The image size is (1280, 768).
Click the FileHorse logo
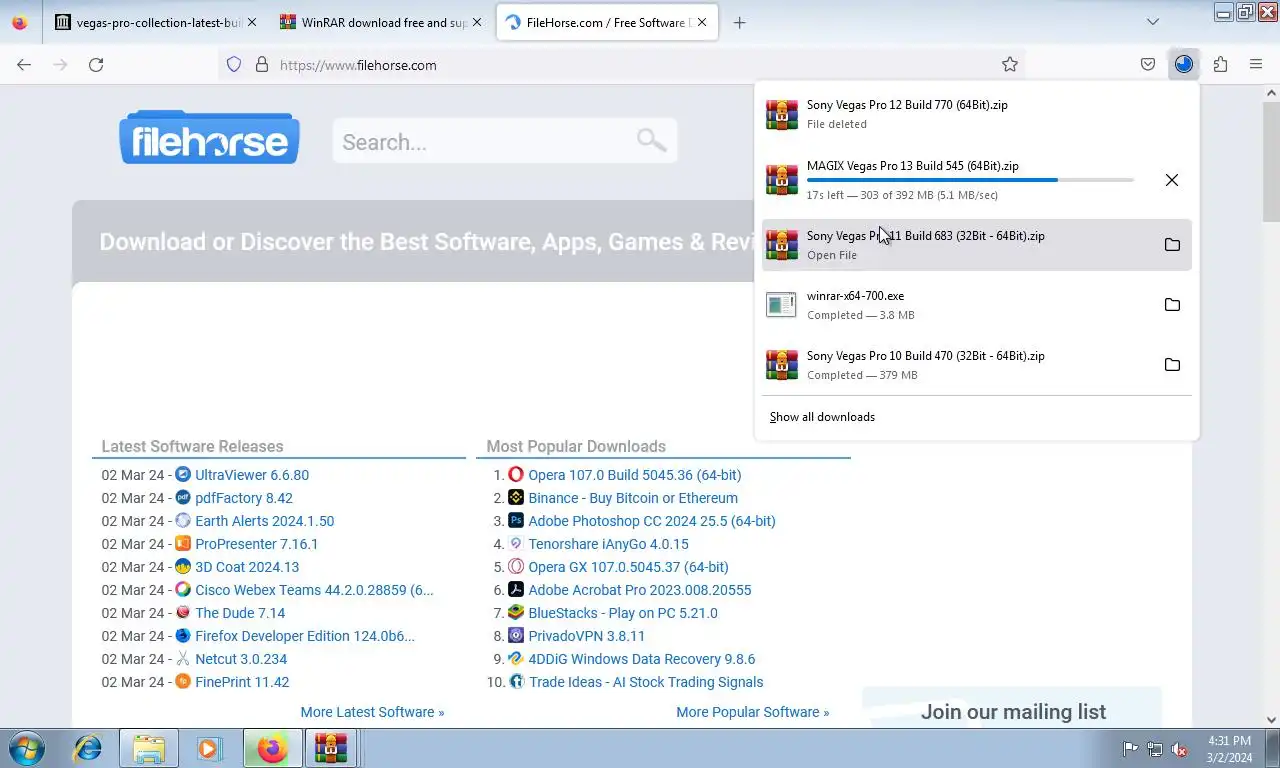coord(209,137)
